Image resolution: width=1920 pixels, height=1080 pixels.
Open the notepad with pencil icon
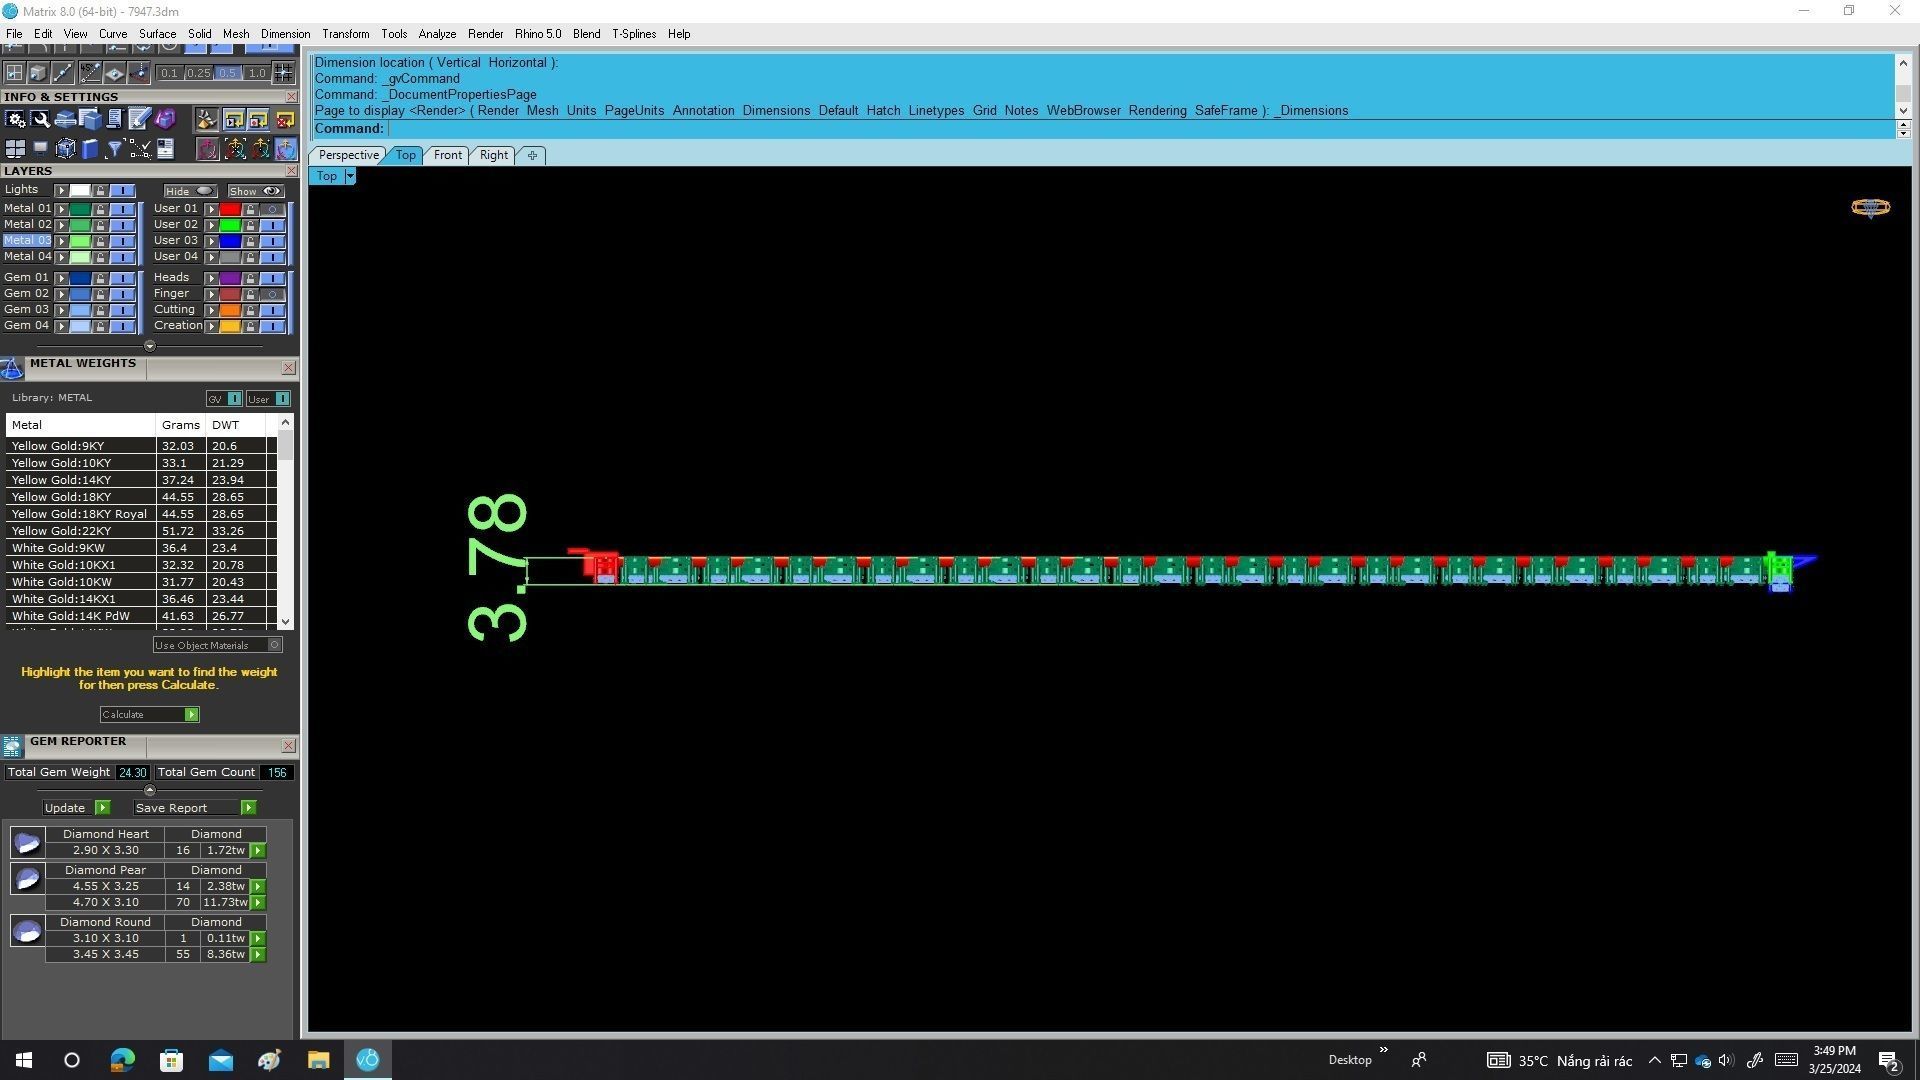pos(139,120)
